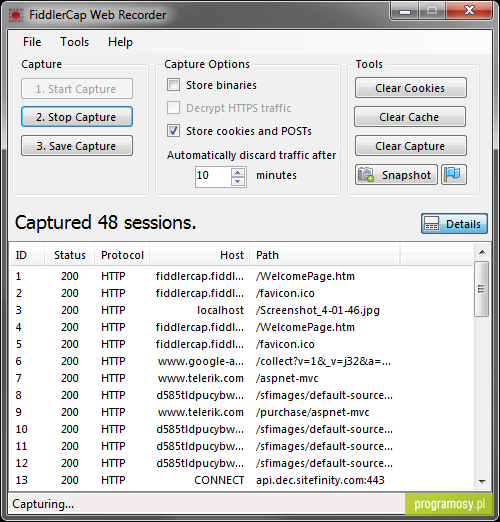500x522 pixels.
Task: Click the Decrypt HTTPS traffic checkbox
Action: [x=173, y=108]
